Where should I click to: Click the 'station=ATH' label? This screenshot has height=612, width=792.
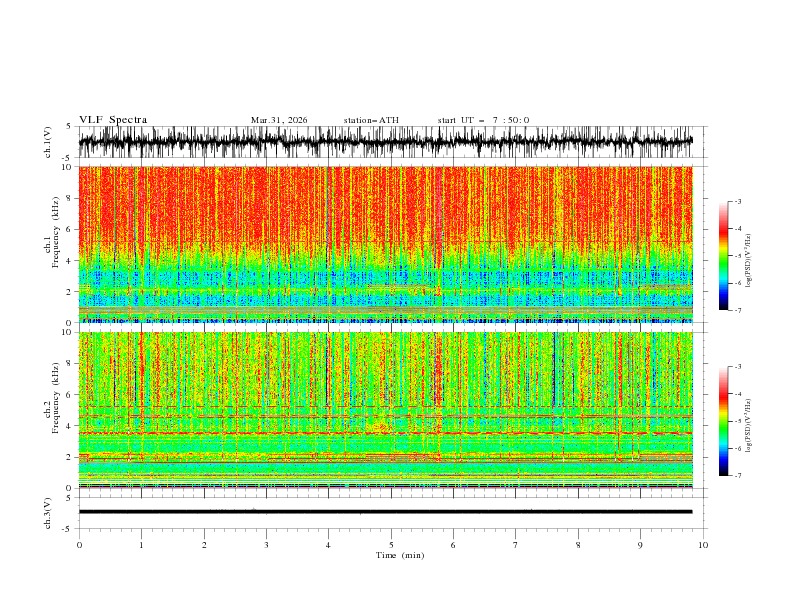tap(371, 120)
